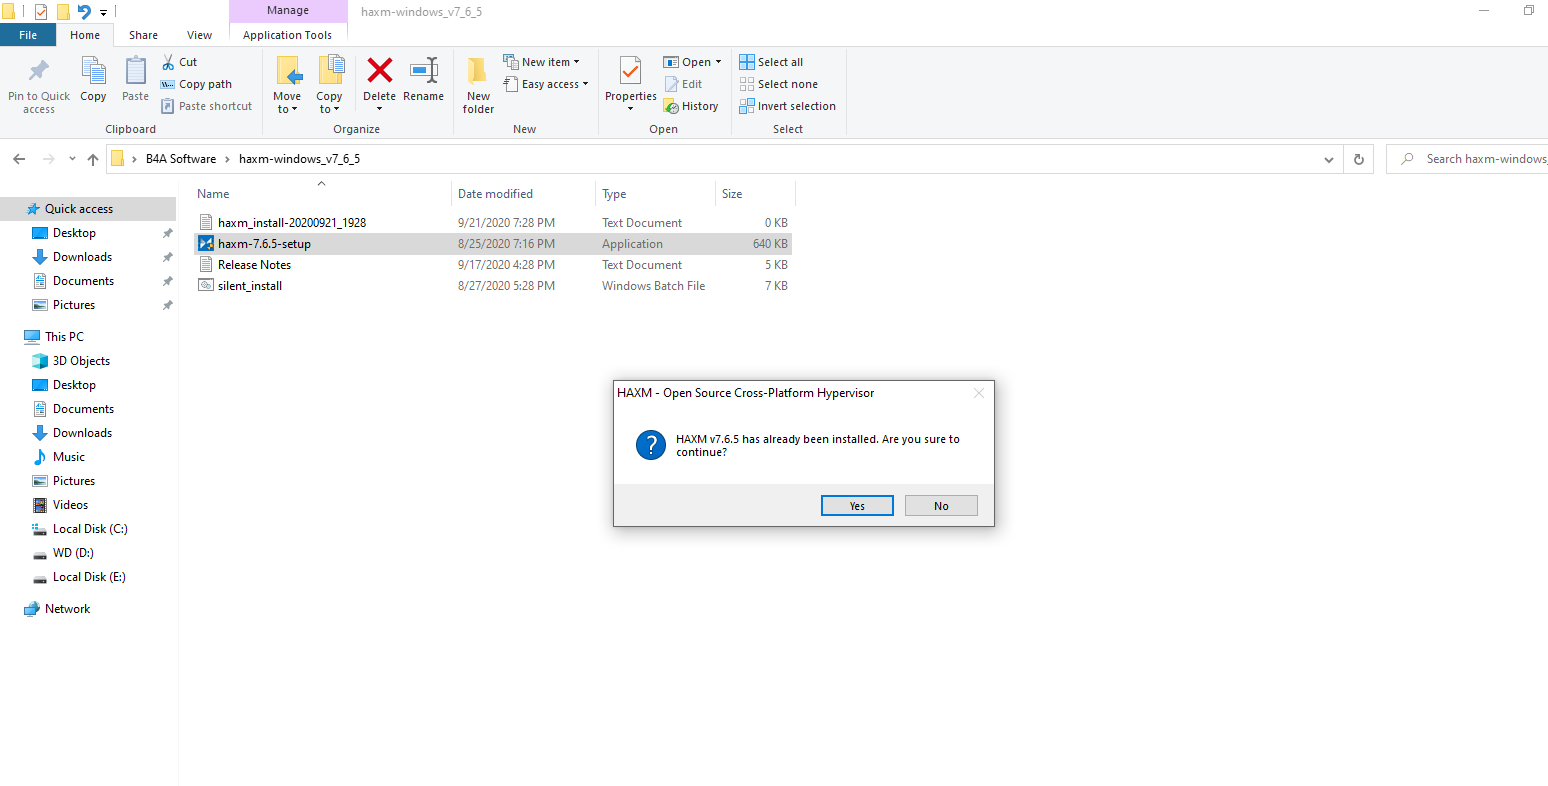Screen dimensions: 1548x786
Task: Click the Undo icon in the title bar
Action: click(x=84, y=12)
